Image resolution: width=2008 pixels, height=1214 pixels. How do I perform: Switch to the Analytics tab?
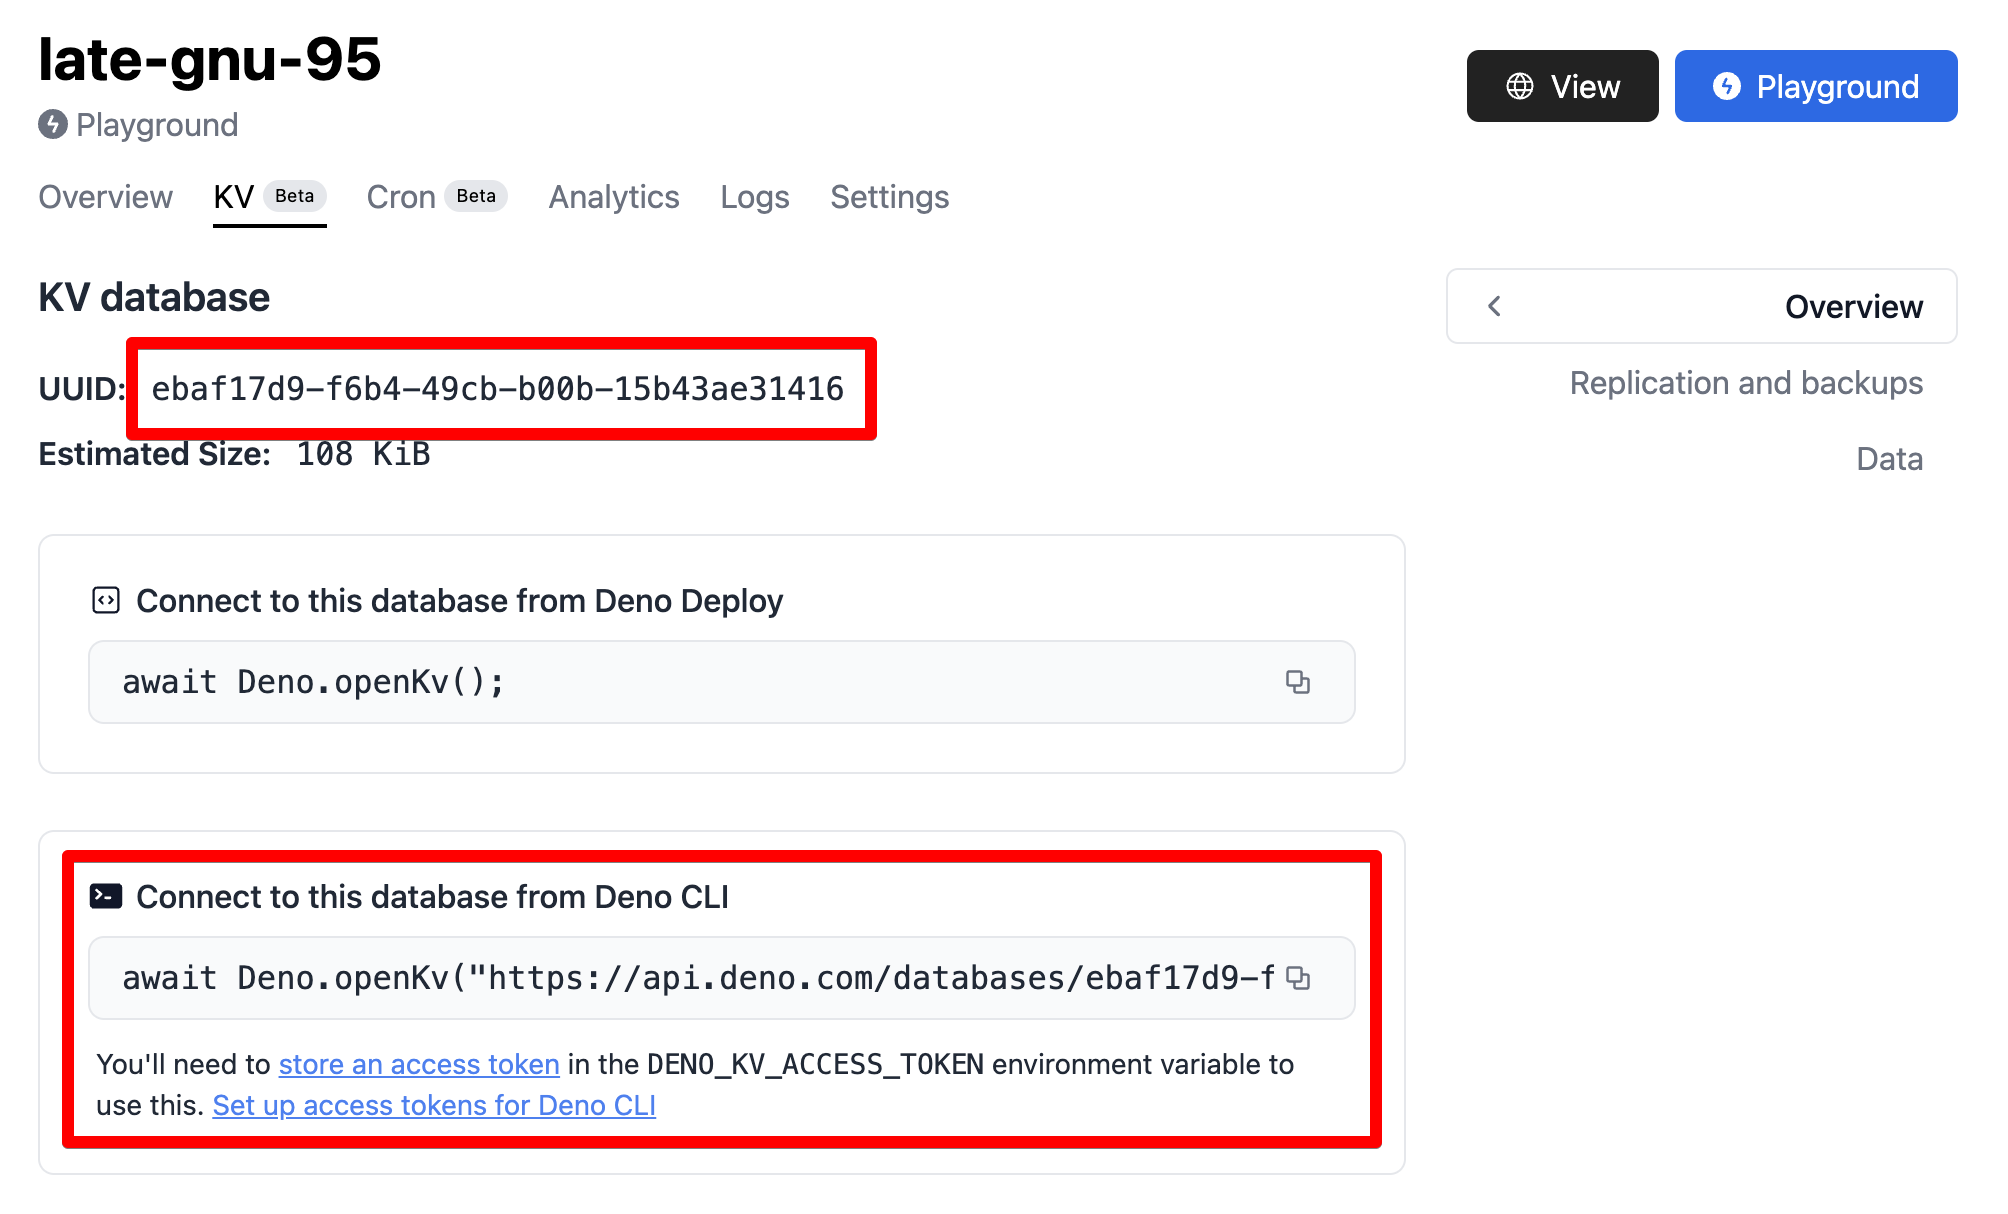[x=617, y=199]
